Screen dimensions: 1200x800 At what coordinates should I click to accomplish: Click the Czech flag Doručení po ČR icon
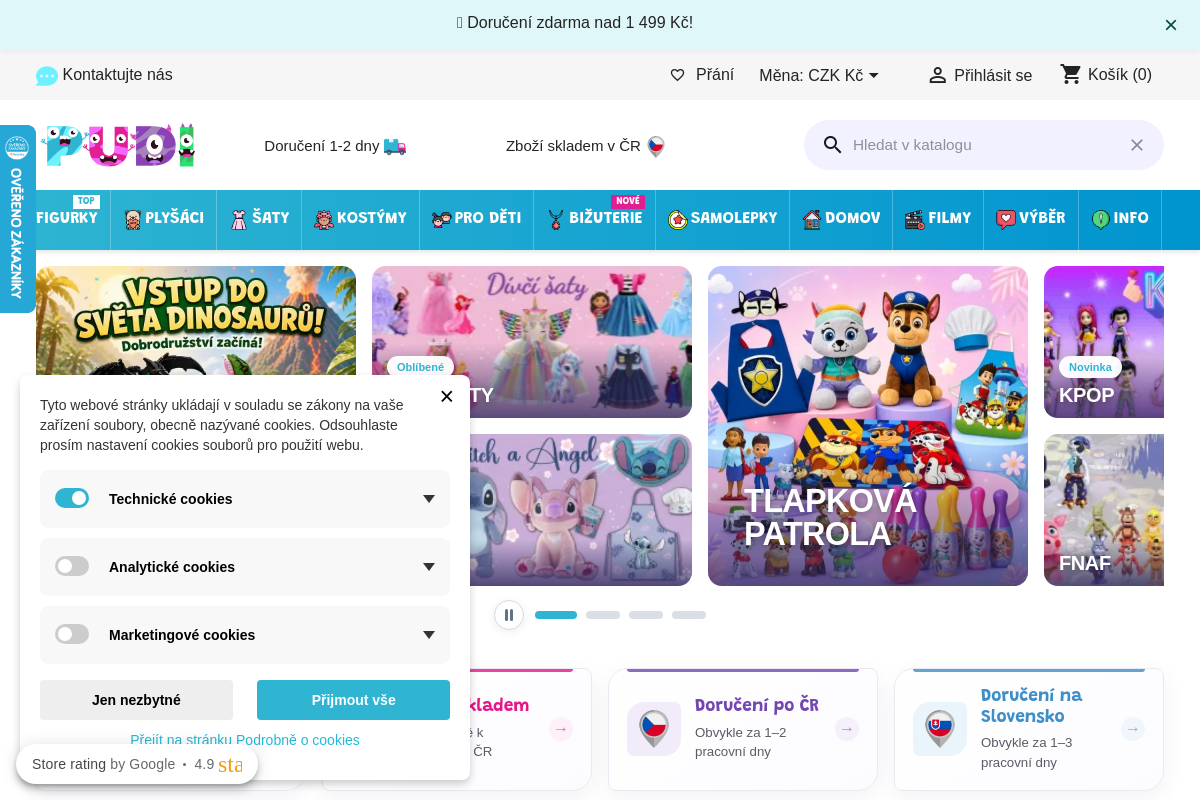point(654,729)
